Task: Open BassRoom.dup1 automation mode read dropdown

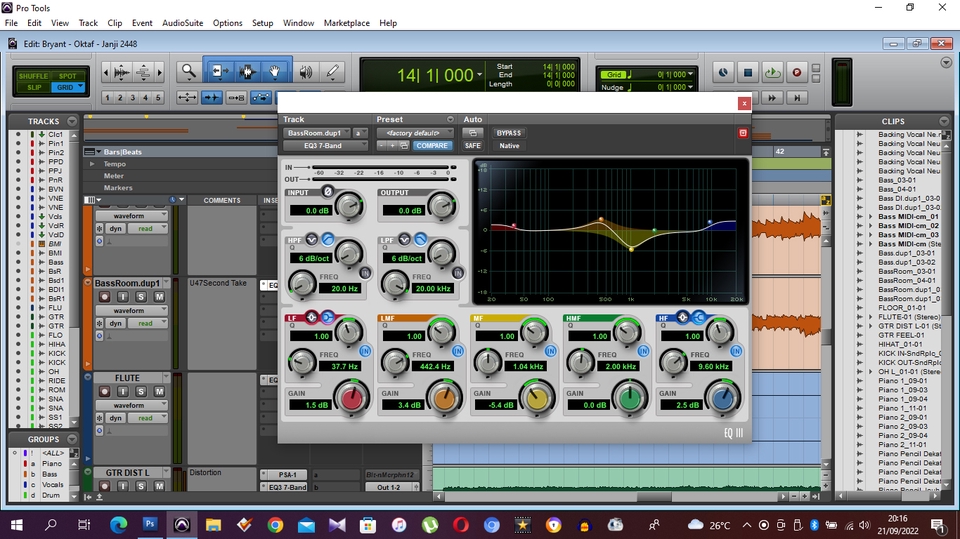Action: click(x=148, y=323)
